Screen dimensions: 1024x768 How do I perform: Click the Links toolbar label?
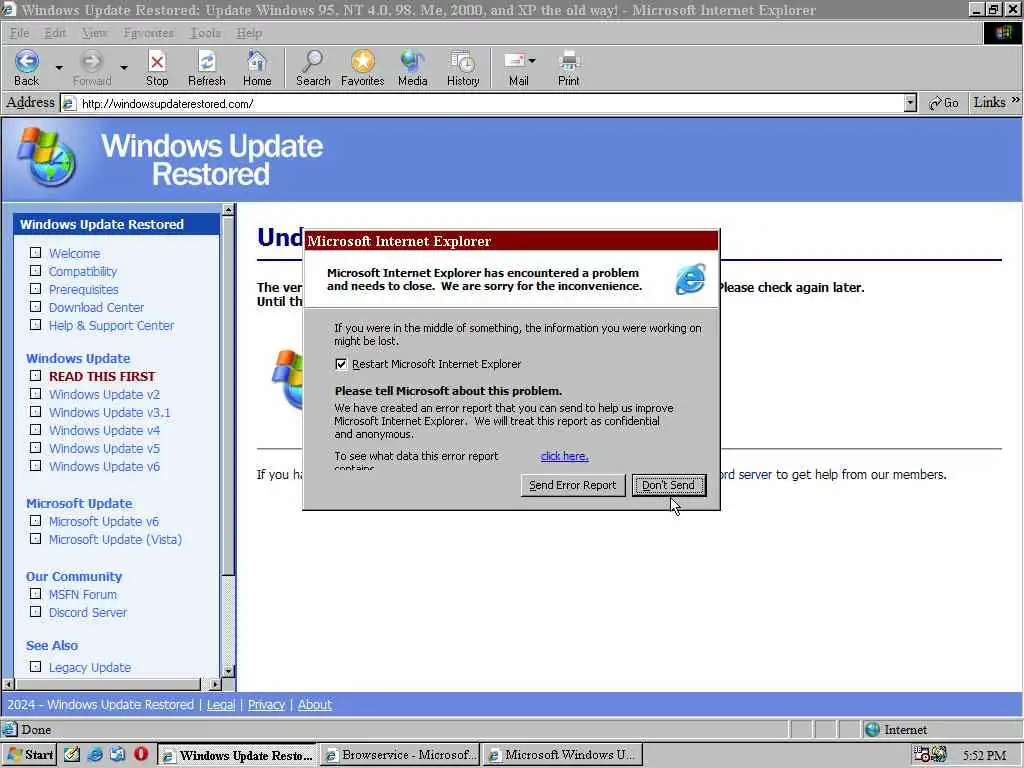(x=989, y=103)
